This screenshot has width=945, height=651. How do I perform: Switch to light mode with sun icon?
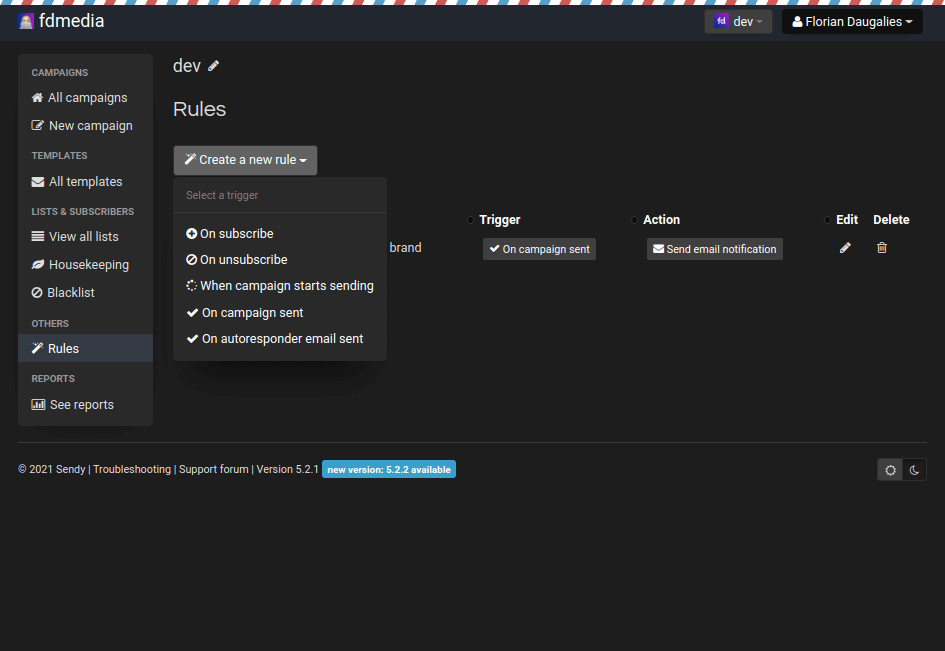pyautogui.click(x=890, y=470)
